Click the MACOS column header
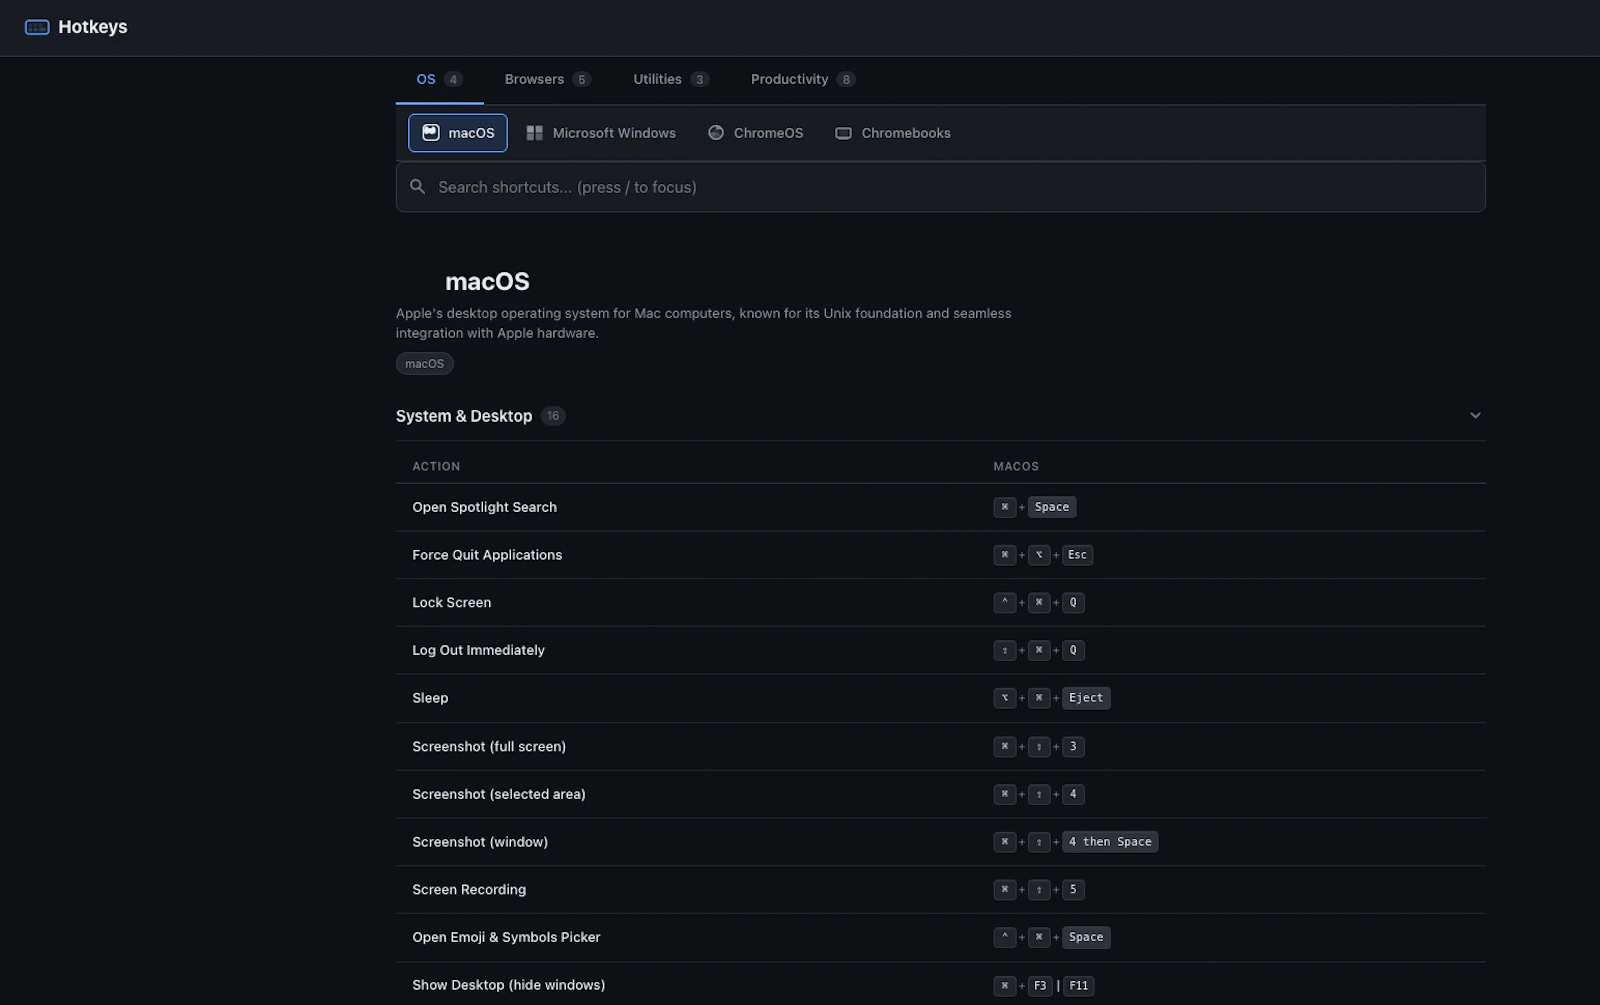The width and height of the screenshot is (1600, 1005). pyautogui.click(x=1016, y=467)
